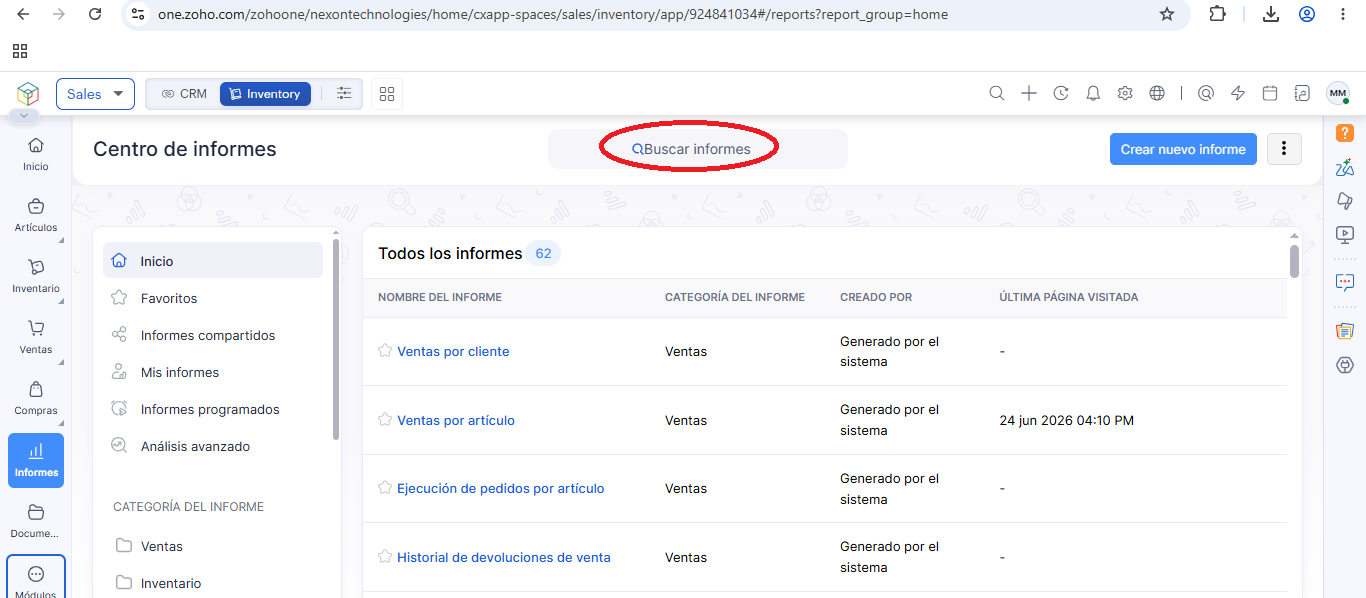This screenshot has height=598, width=1366.
Task: Select Informes in the left sidebar
Action: (x=36, y=460)
